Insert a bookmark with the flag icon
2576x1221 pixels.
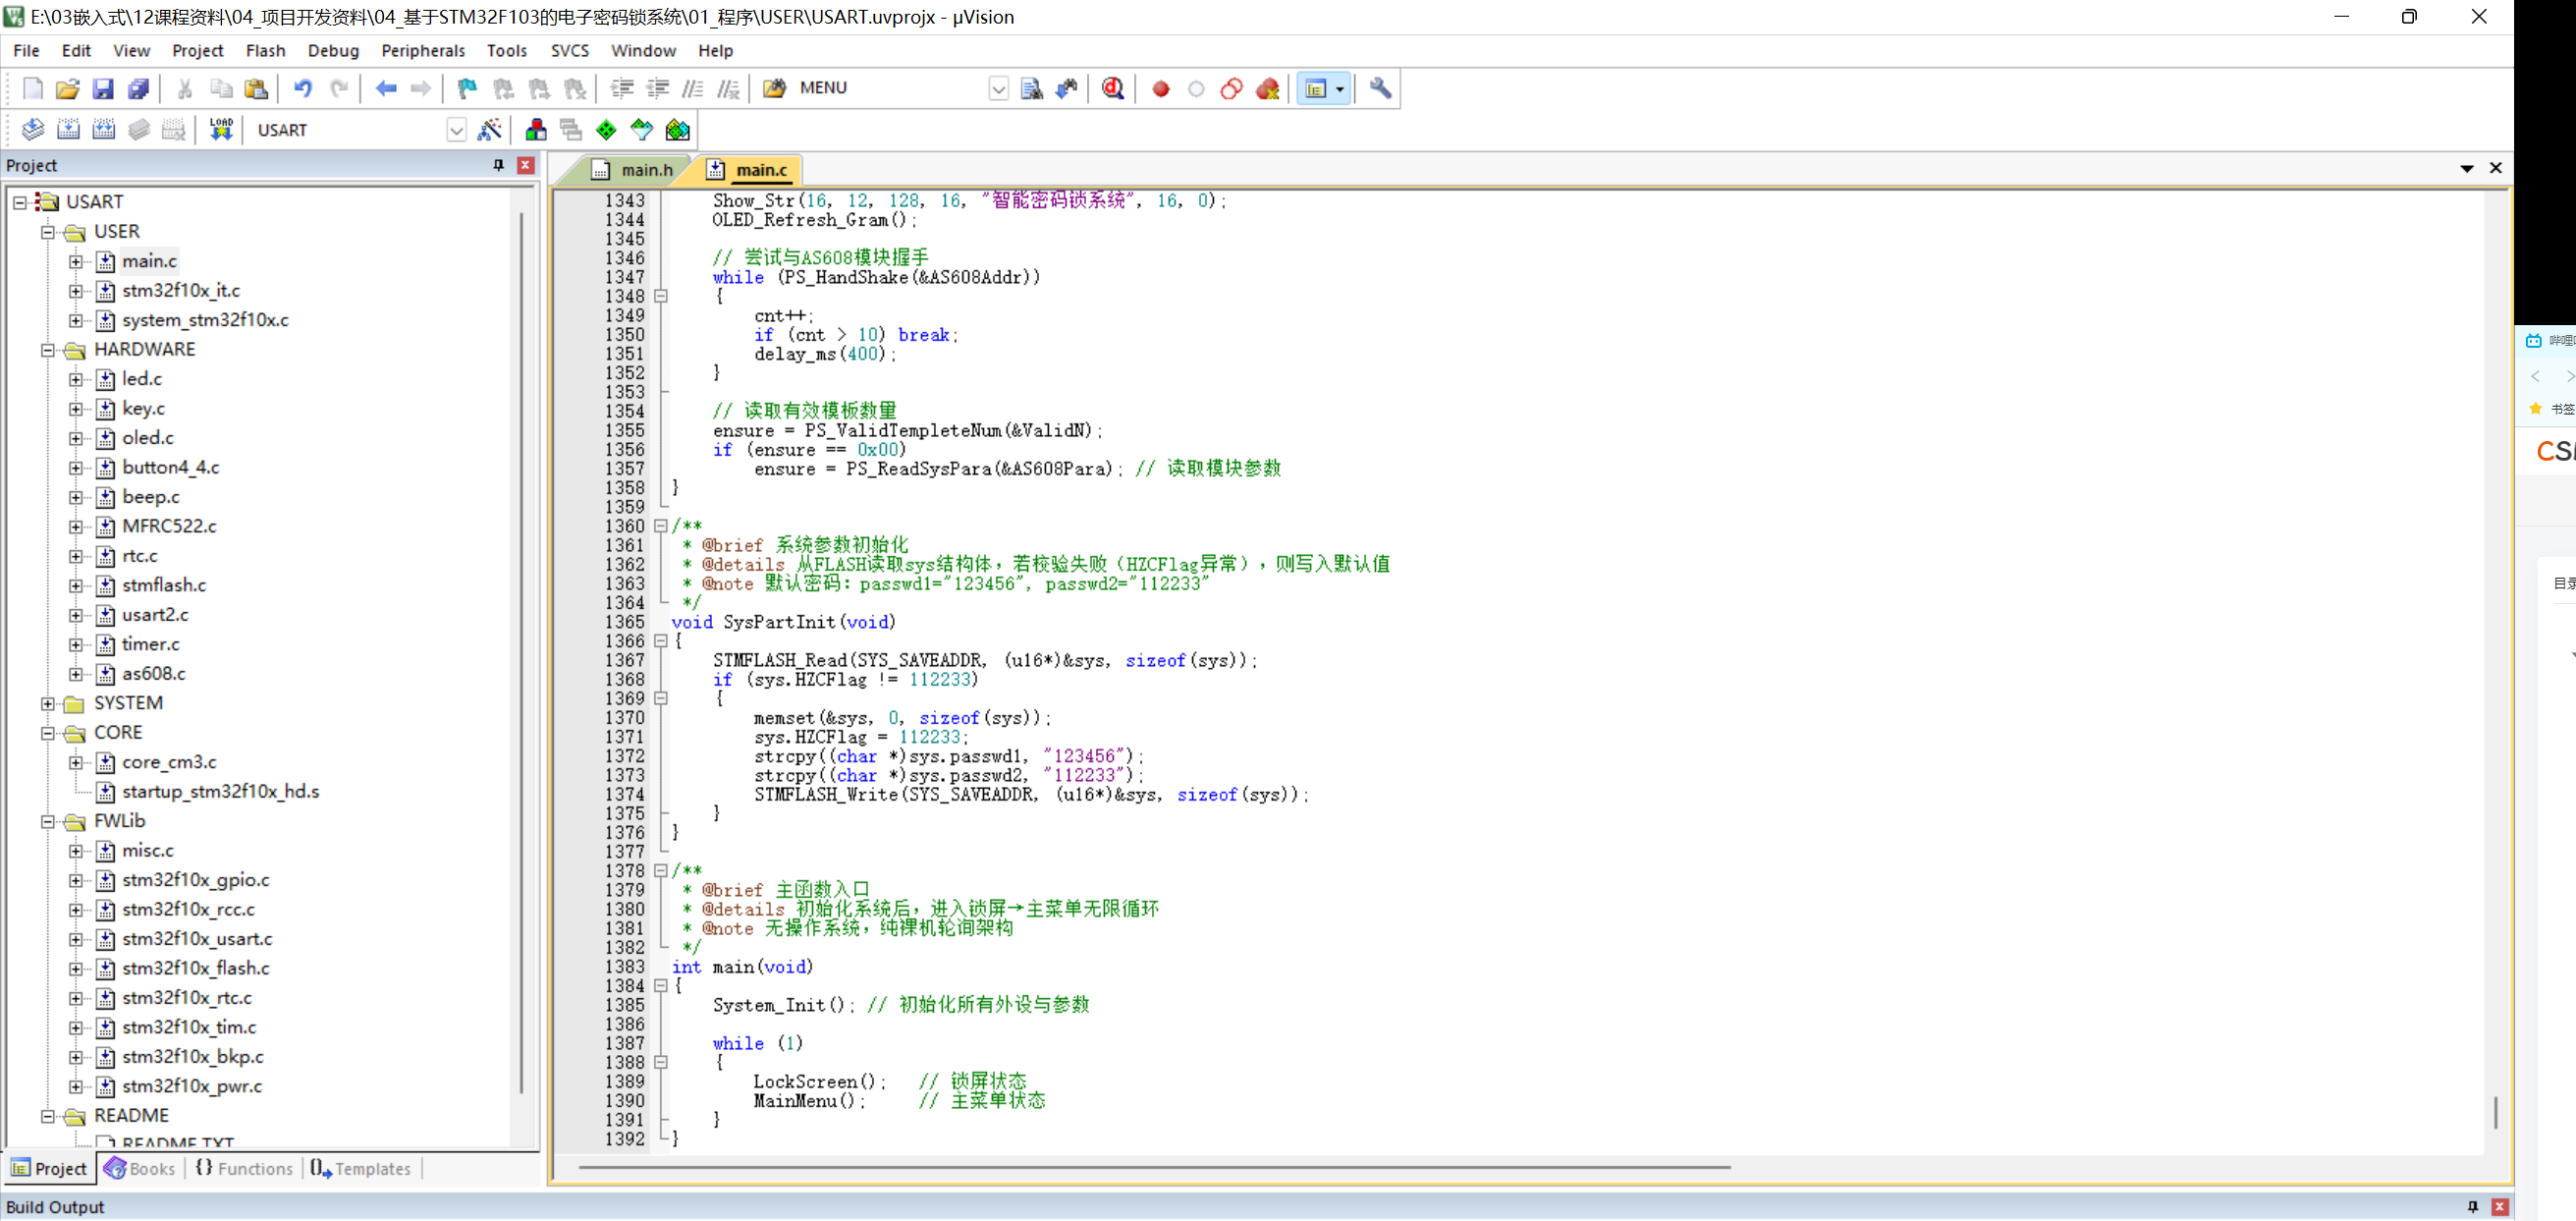(467, 89)
